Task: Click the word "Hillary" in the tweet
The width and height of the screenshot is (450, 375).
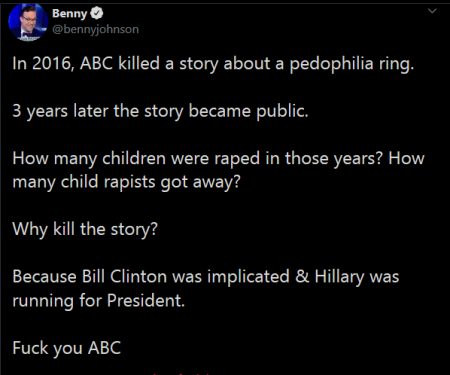Action: pyautogui.click(x=340, y=277)
